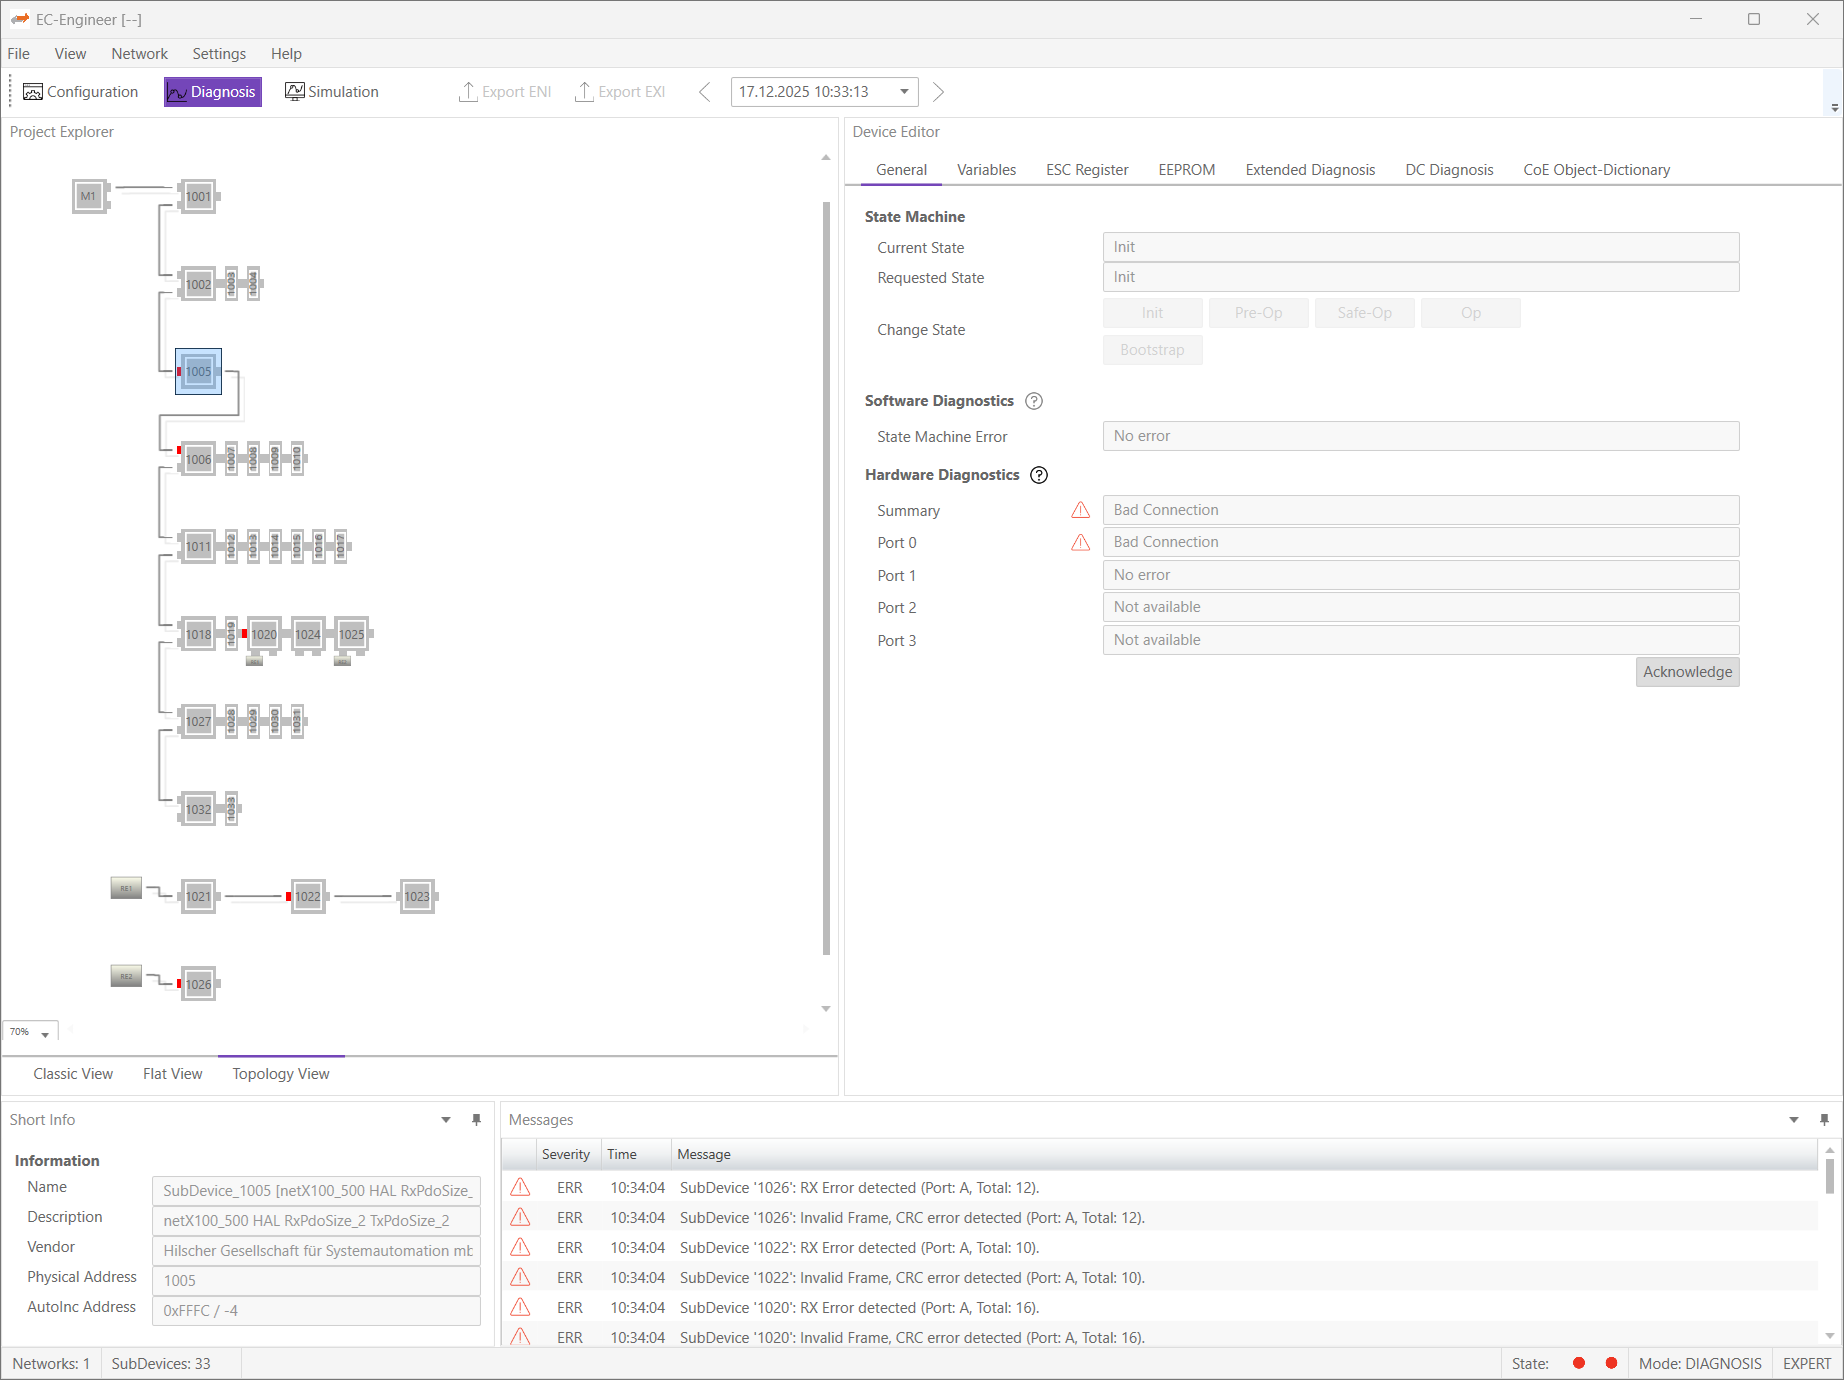Expand the Messages panel options arrow
Viewport: 1844px width, 1380px height.
(1794, 1120)
